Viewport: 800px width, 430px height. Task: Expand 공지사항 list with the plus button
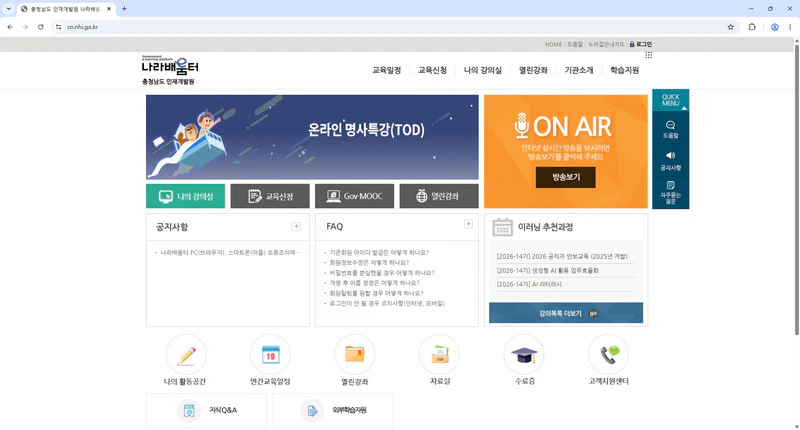[x=296, y=226]
